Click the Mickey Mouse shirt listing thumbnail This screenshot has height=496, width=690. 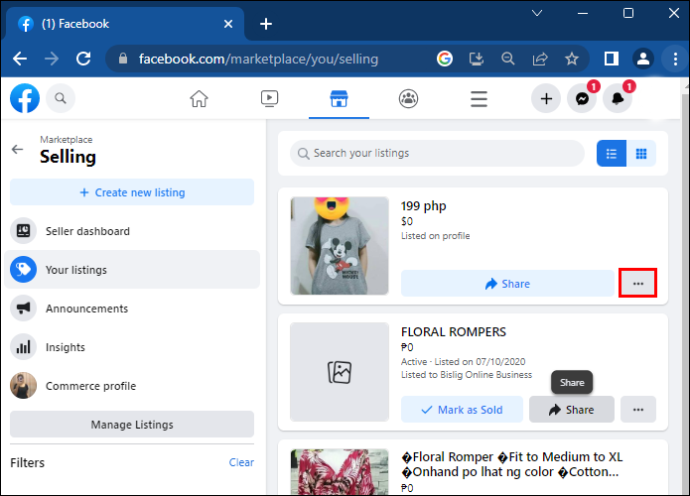[339, 246]
